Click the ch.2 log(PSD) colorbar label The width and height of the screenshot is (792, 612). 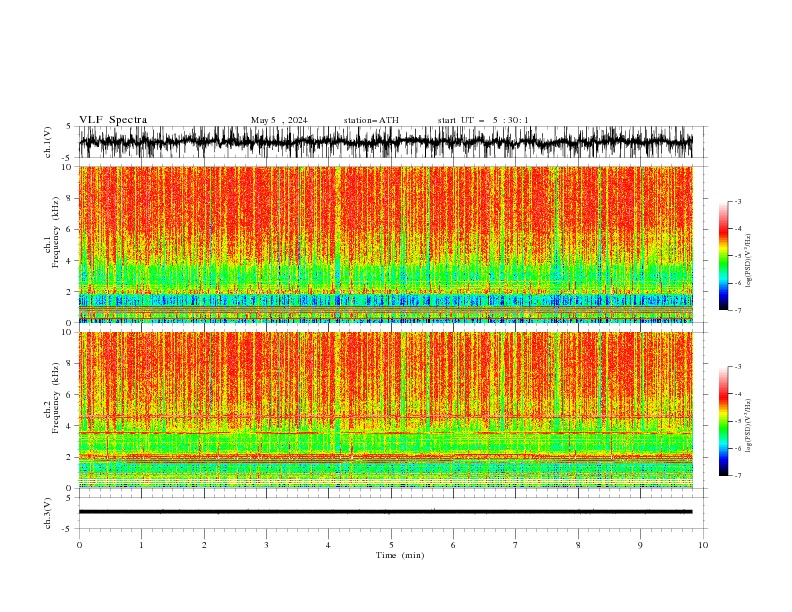coord(748,426)
